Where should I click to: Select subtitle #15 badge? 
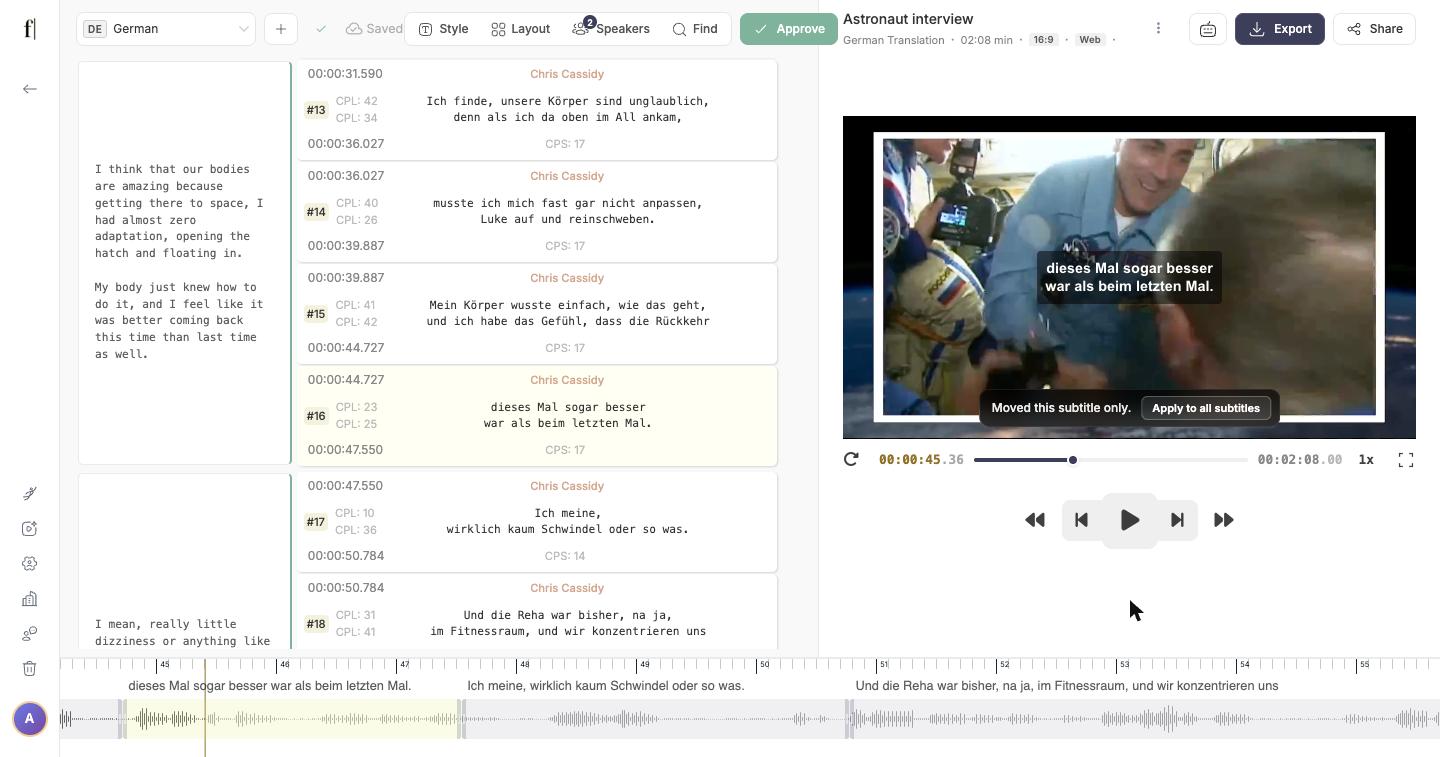click(316, 314)
